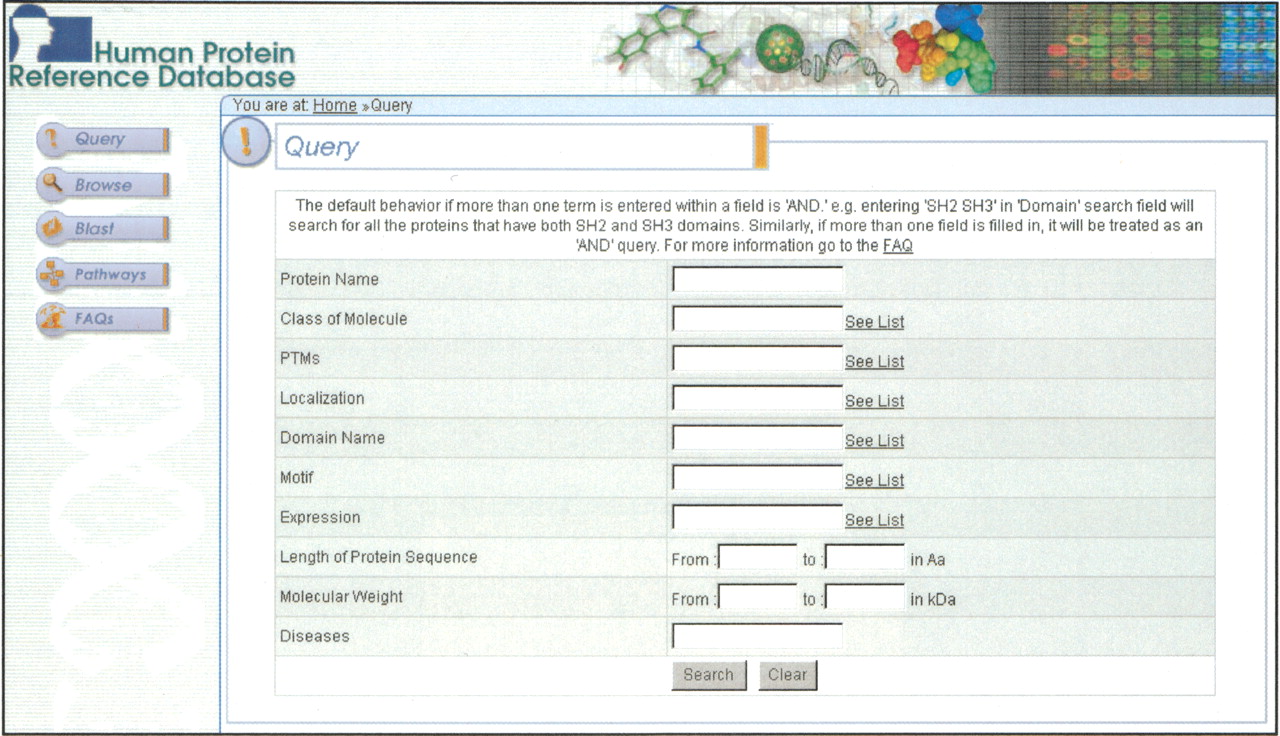Focus the Protein Name input field

point(757,279)
